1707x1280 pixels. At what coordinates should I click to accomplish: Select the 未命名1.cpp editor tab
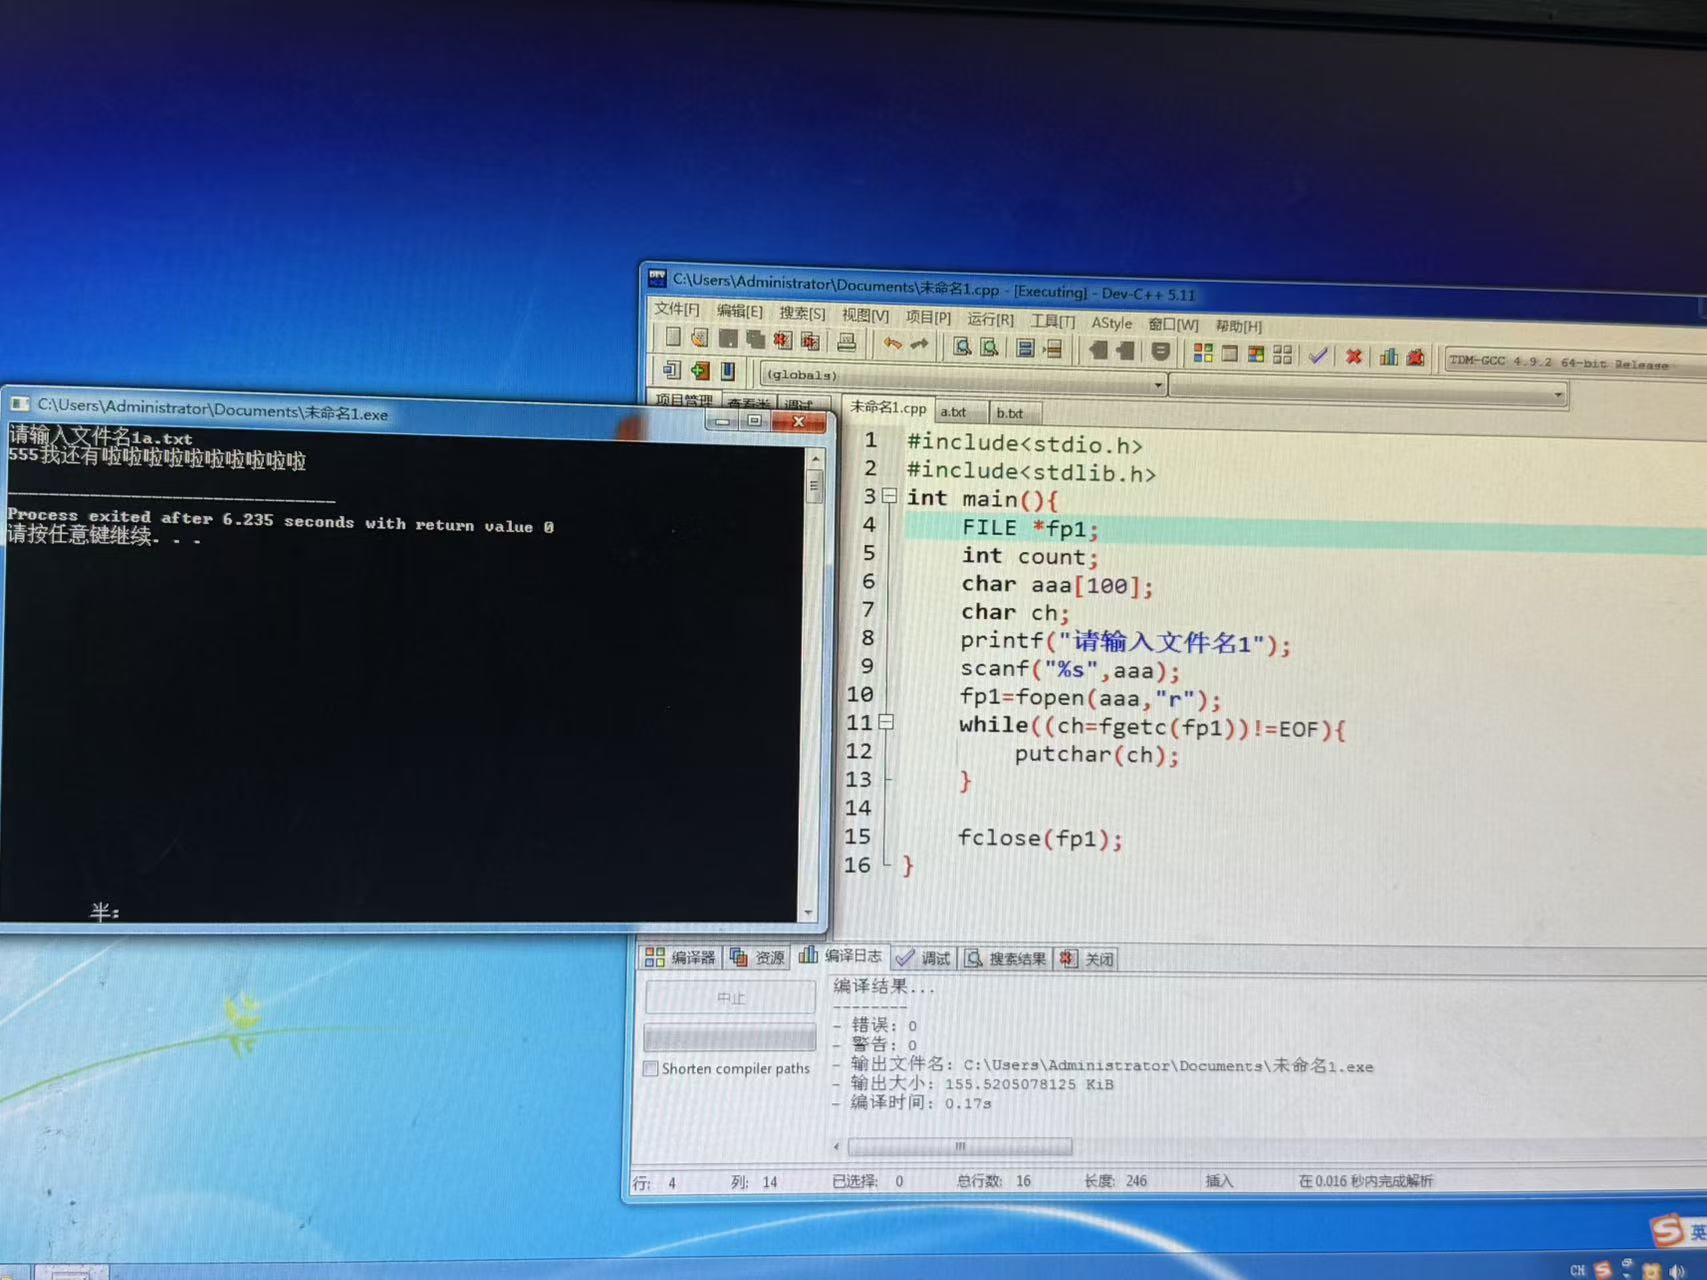click(x=888, y=407)
